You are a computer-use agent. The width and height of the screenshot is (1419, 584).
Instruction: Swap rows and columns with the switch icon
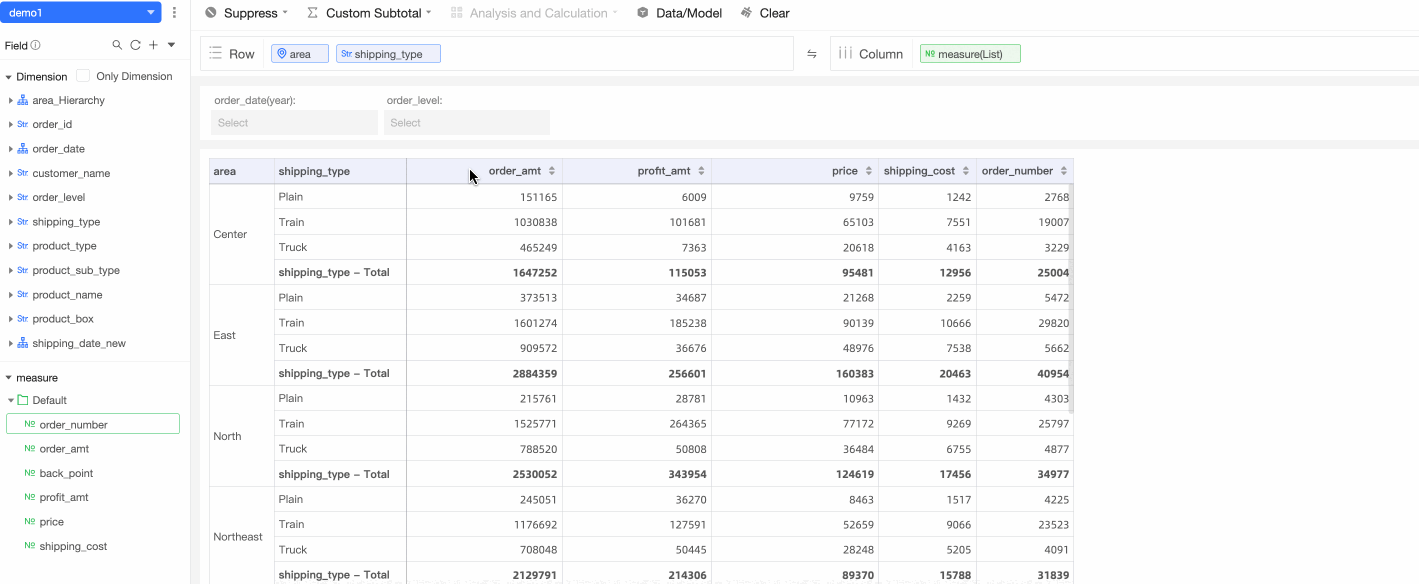[x=812, y=54]
